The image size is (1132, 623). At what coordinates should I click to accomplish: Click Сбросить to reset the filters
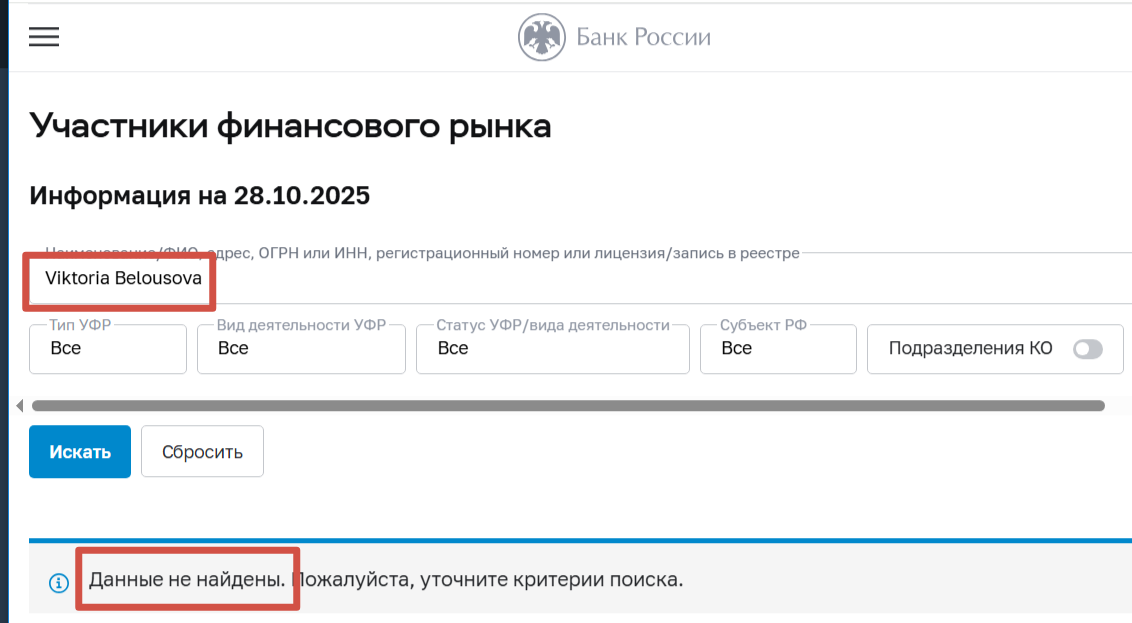[202, 451]
